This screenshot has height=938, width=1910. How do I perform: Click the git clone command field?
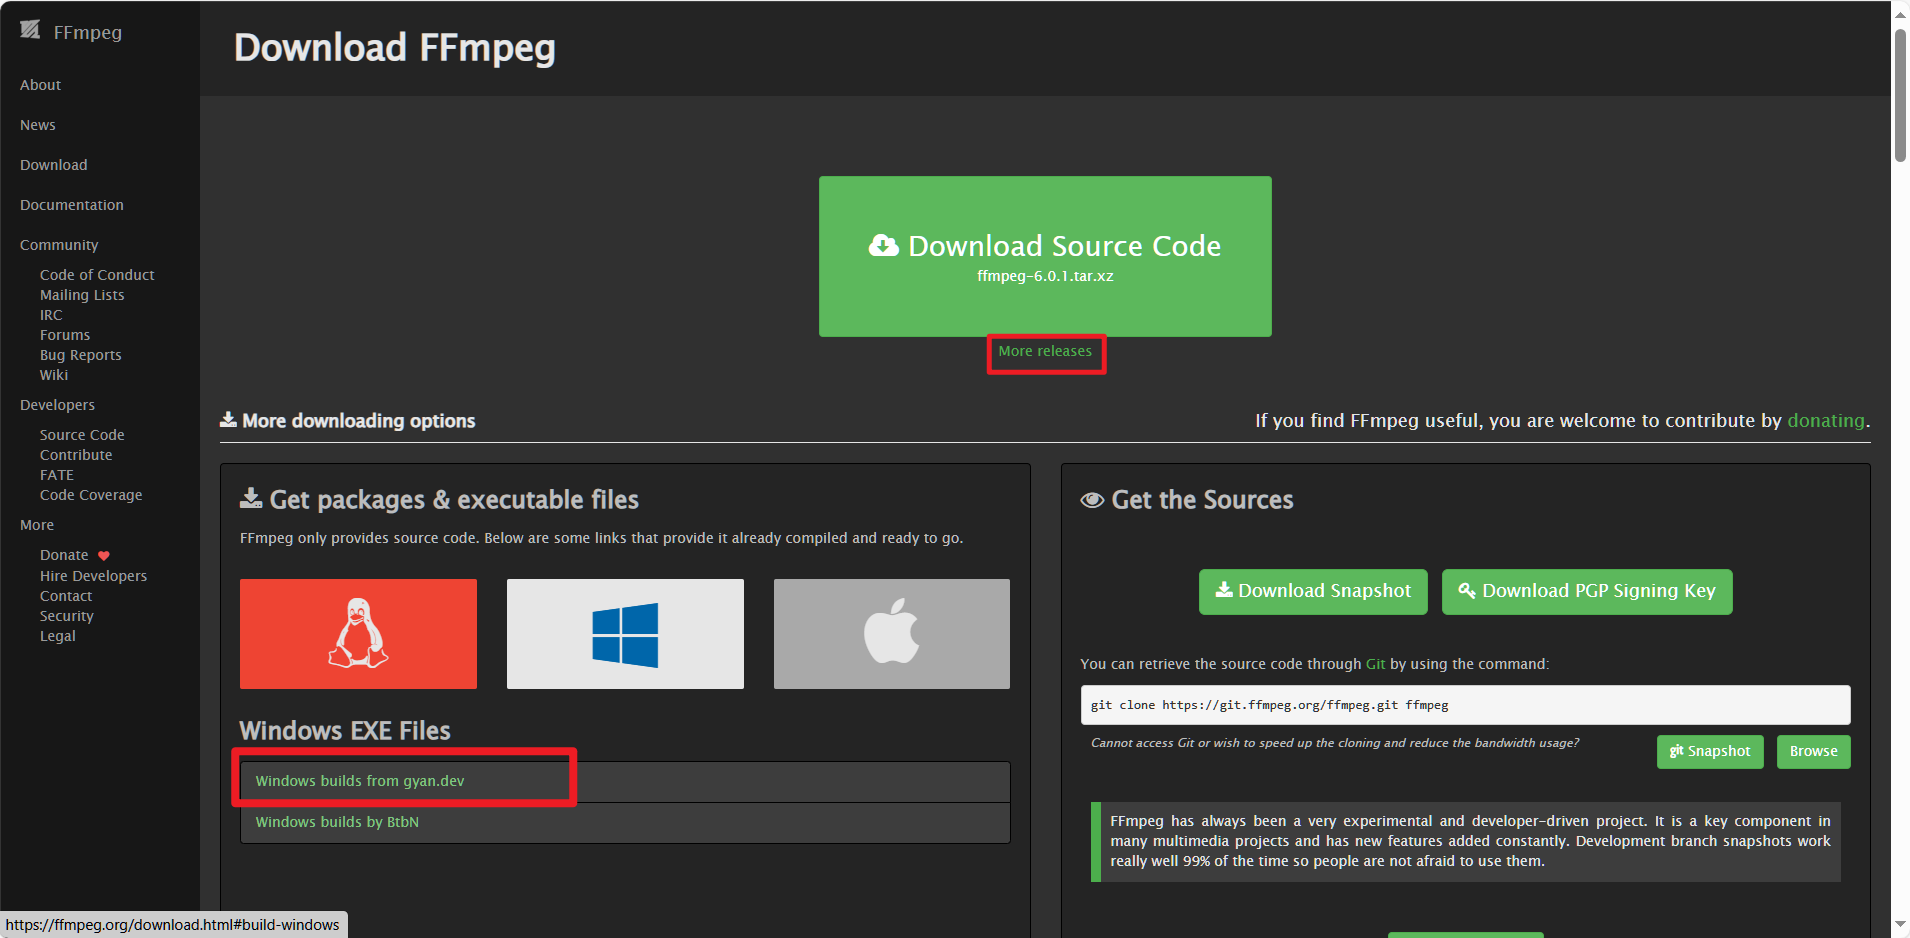[x=1465, y=705]
